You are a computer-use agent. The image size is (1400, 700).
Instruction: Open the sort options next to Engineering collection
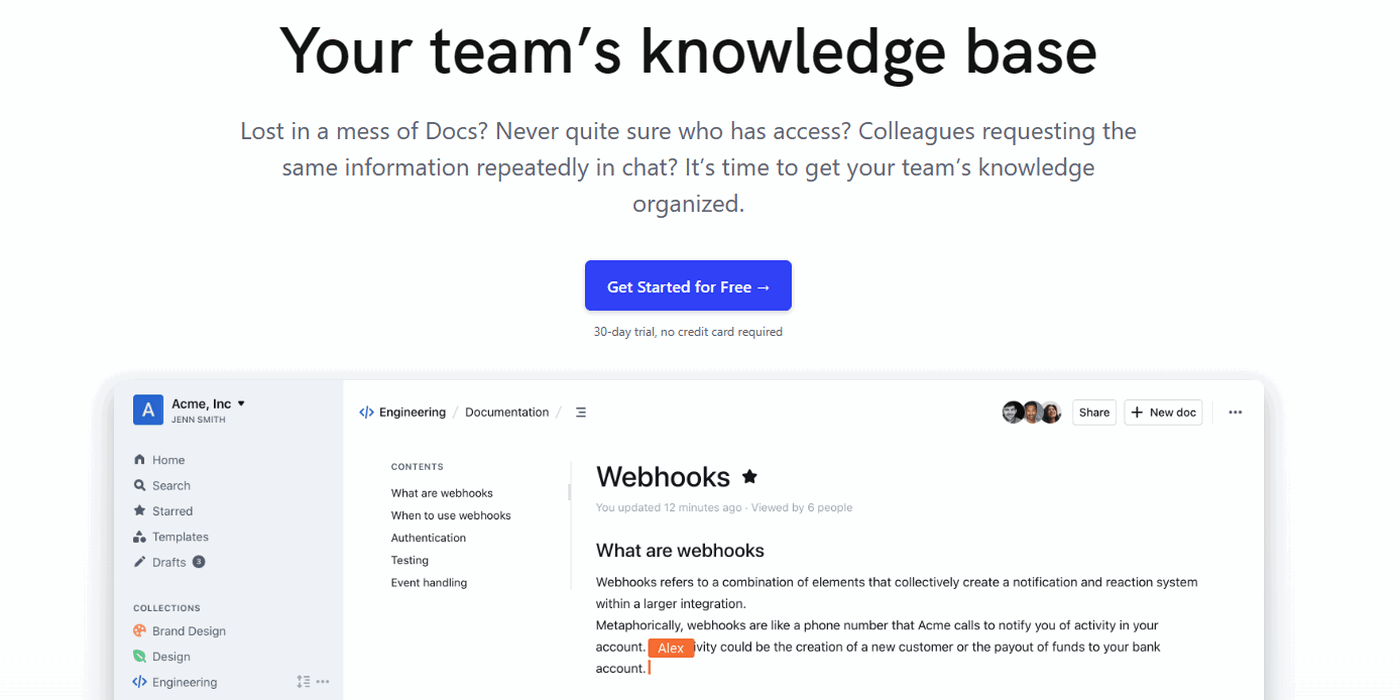pyautogui.click(x=303, y=681)
